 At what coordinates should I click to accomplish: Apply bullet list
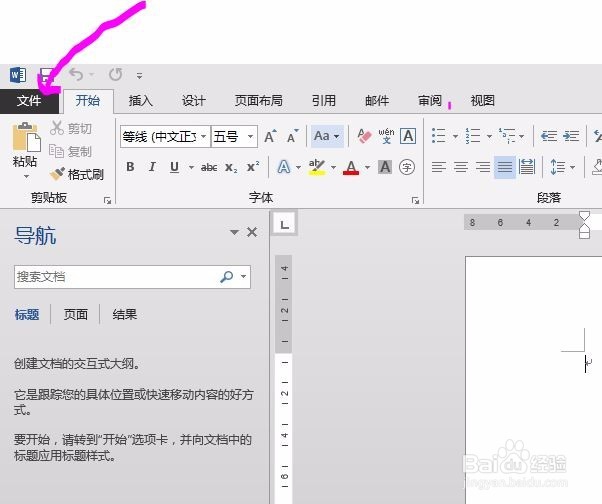tap(439, 136)
